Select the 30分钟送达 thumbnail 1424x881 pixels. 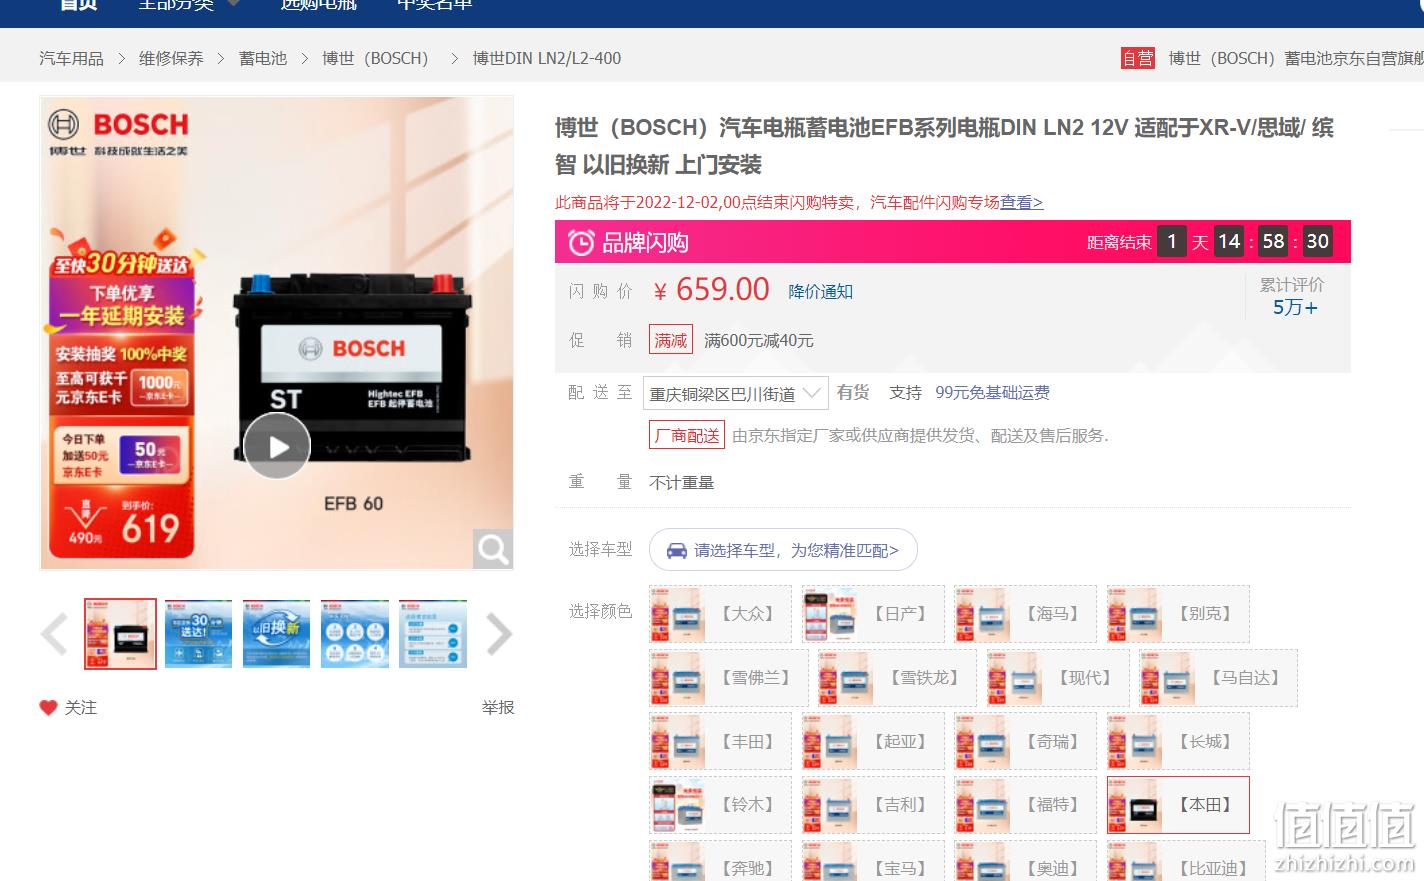(198, 634)
